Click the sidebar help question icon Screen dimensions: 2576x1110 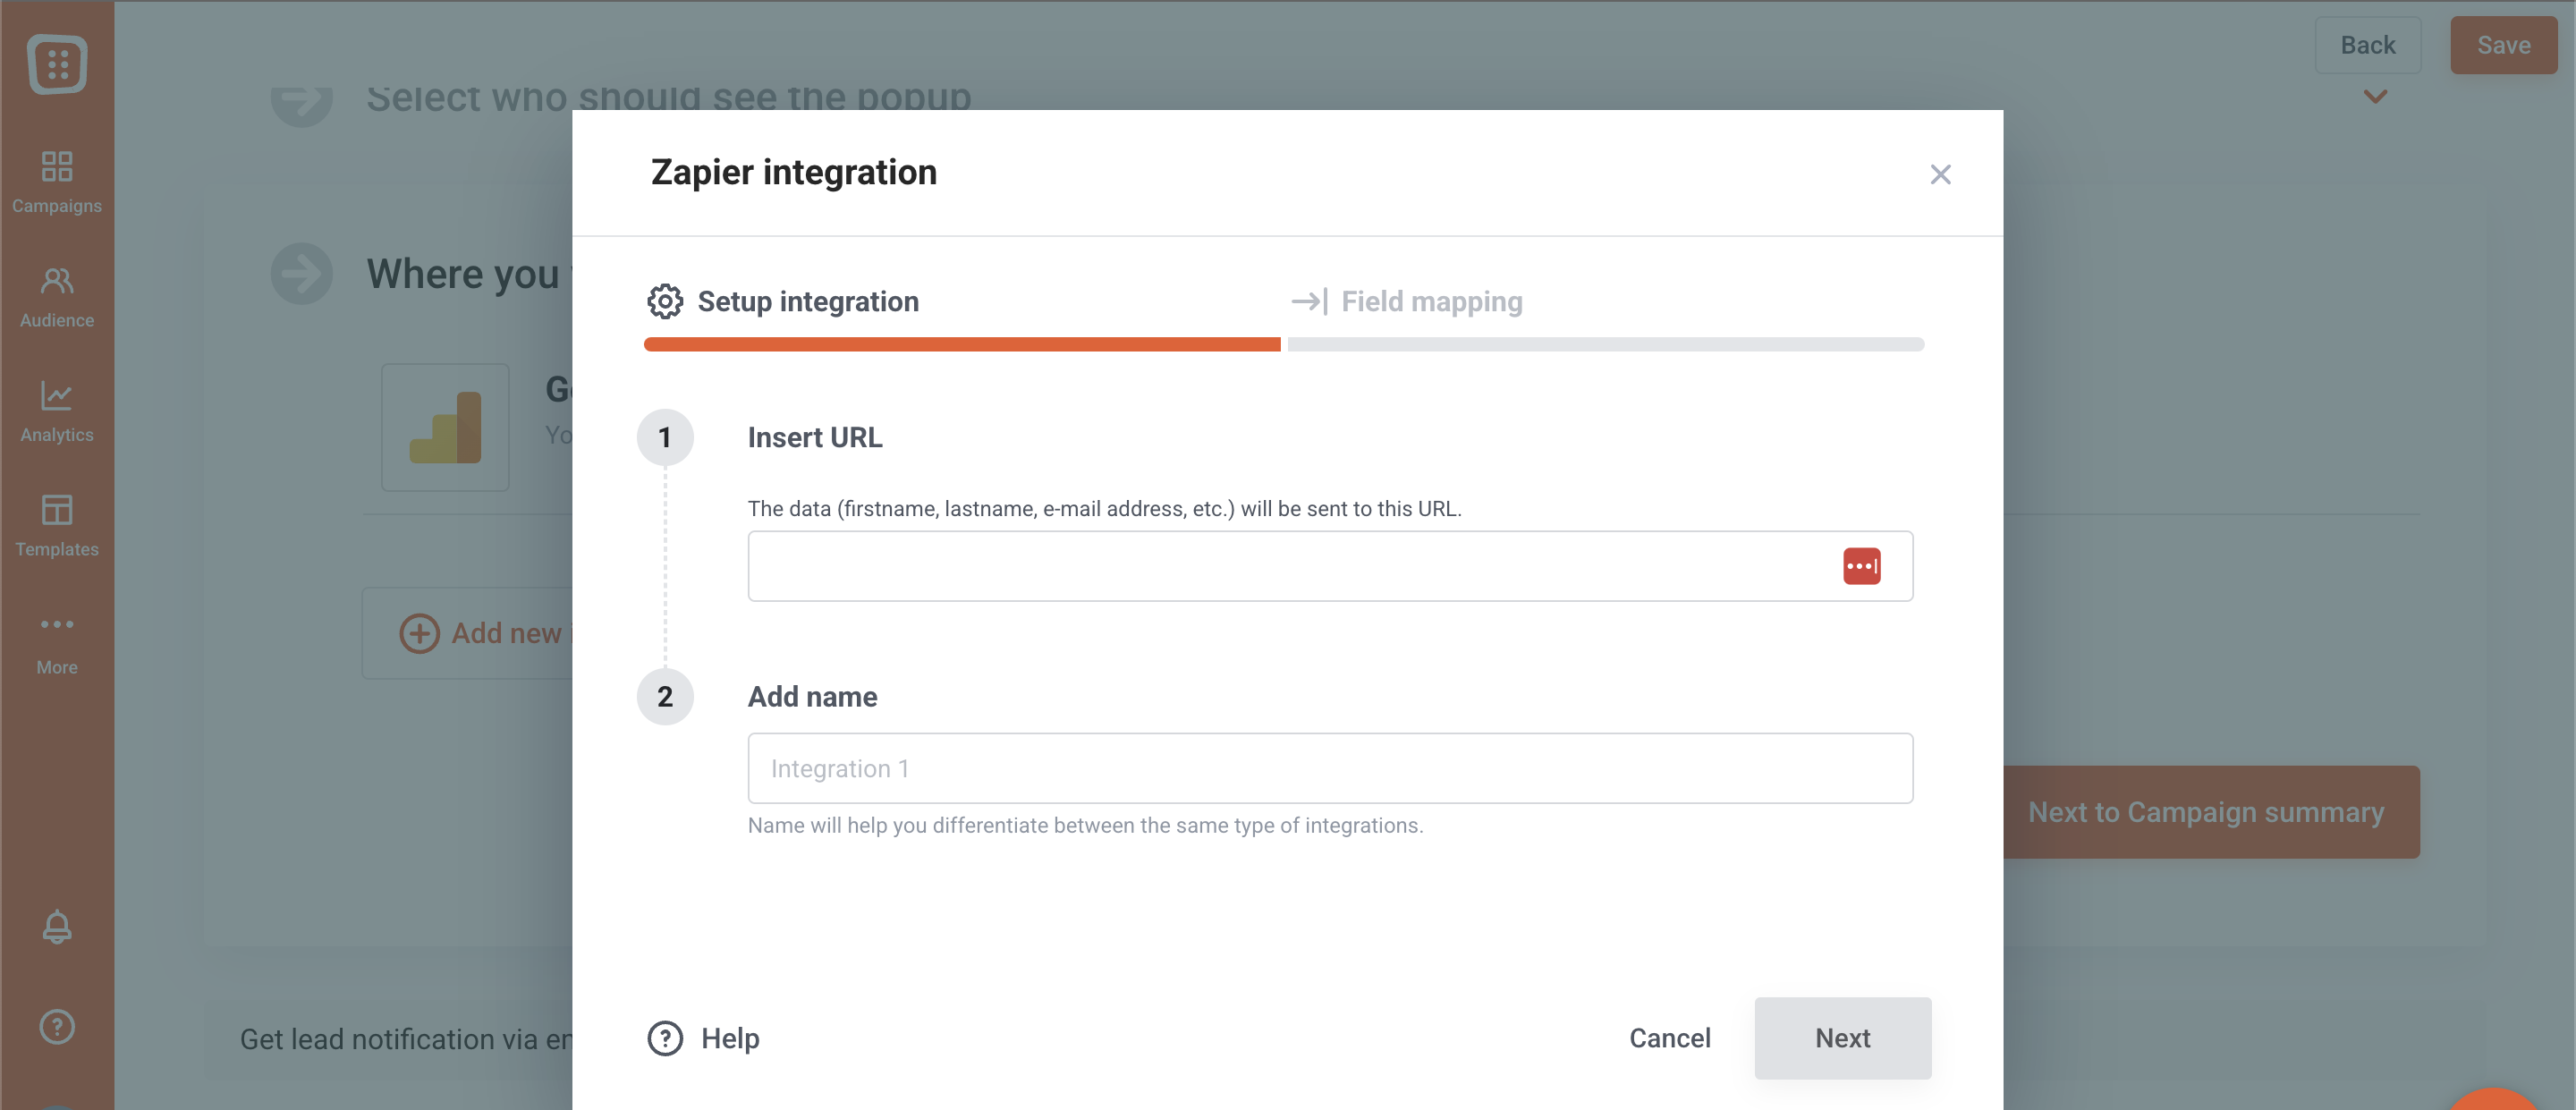[57, 1026]
